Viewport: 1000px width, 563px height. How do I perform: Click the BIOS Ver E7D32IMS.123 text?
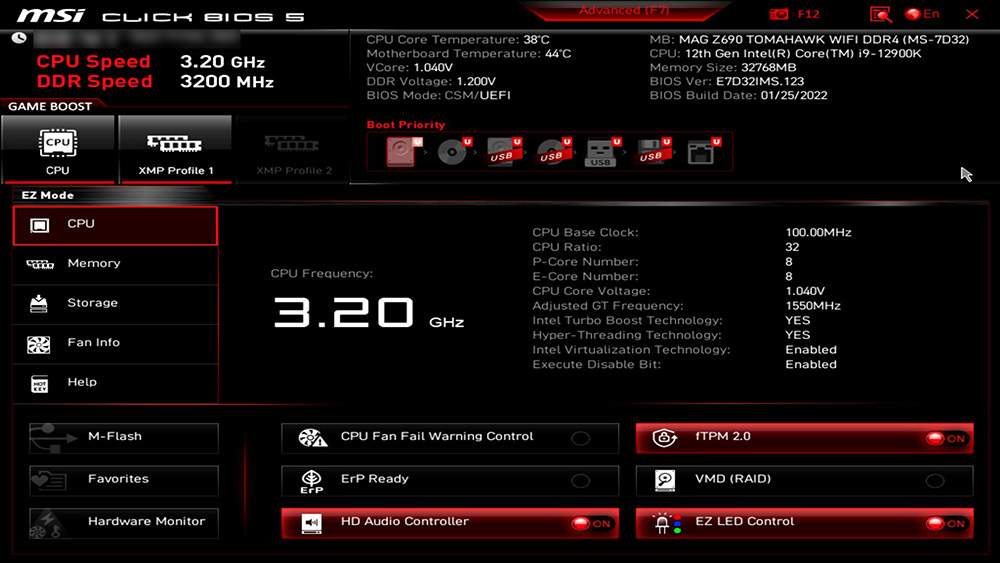(726, 82)
